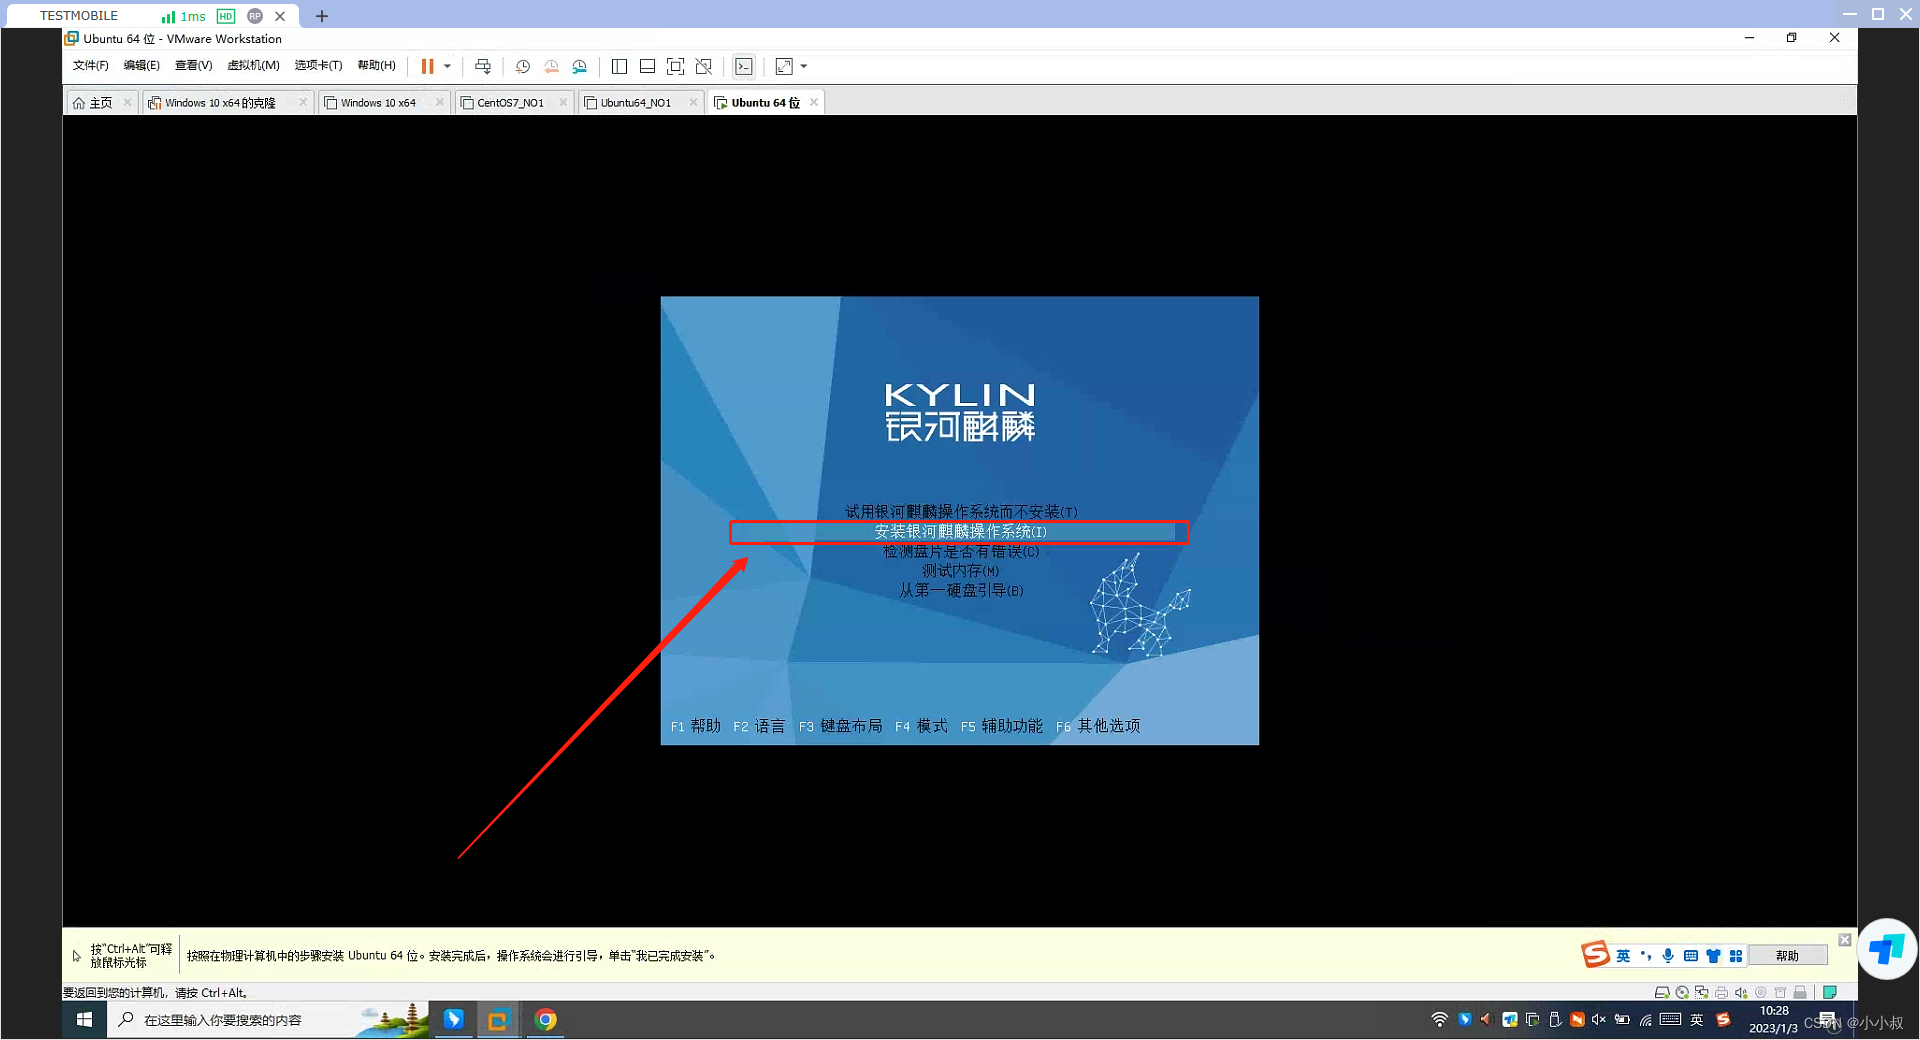Click F3 键盘布局 in installer footer

840,726
